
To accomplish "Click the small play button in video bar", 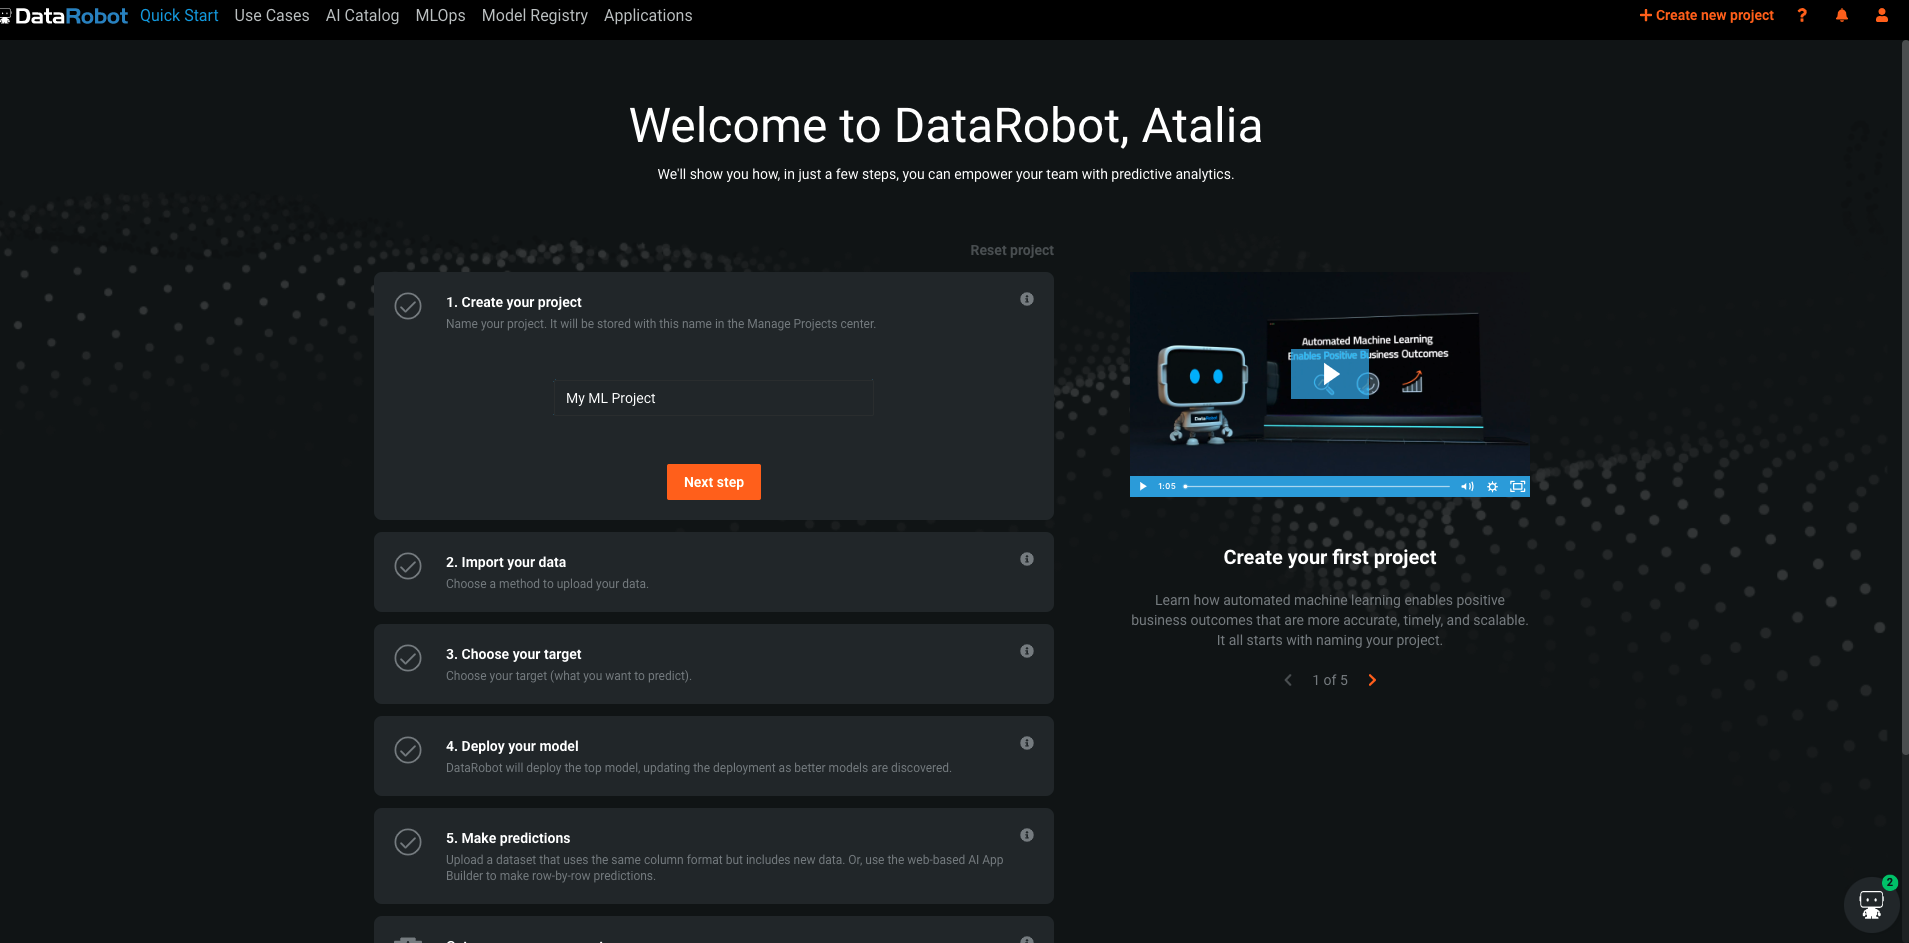I will (1143, 486).
